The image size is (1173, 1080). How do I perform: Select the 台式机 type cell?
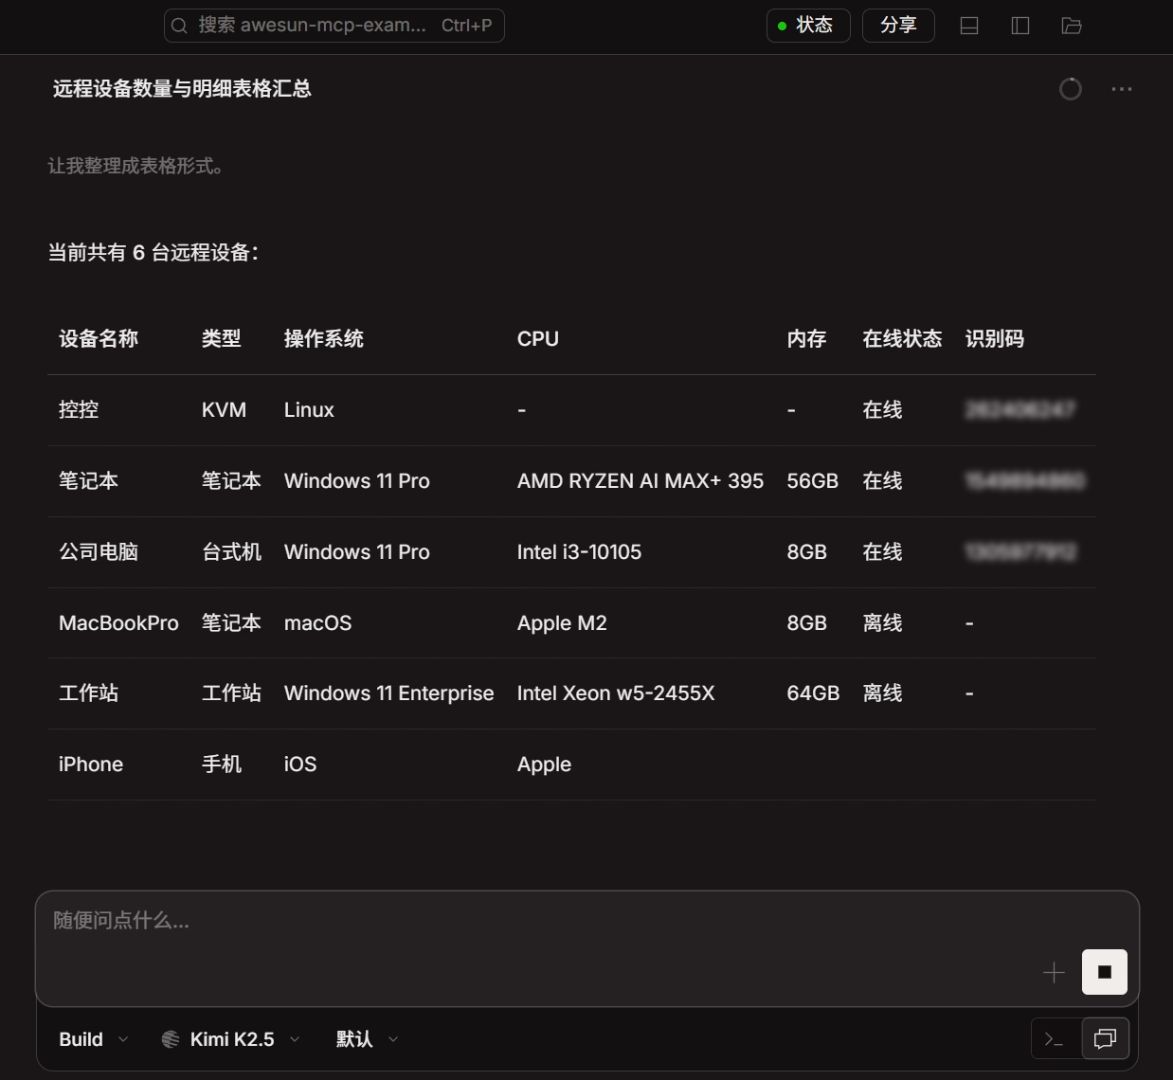[x=231, y=552]
